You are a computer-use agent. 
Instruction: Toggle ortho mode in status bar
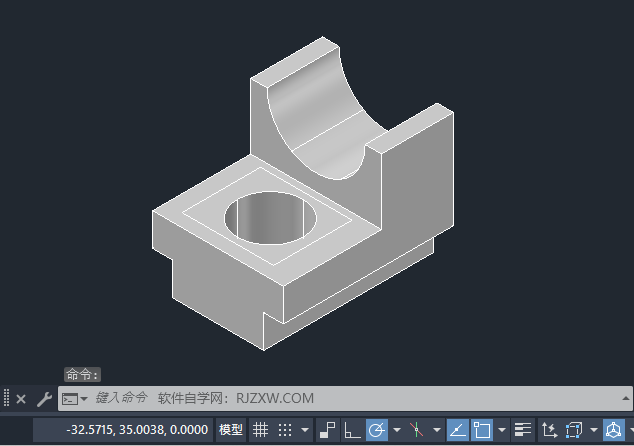pyautogui.click(x=352, y=430)
